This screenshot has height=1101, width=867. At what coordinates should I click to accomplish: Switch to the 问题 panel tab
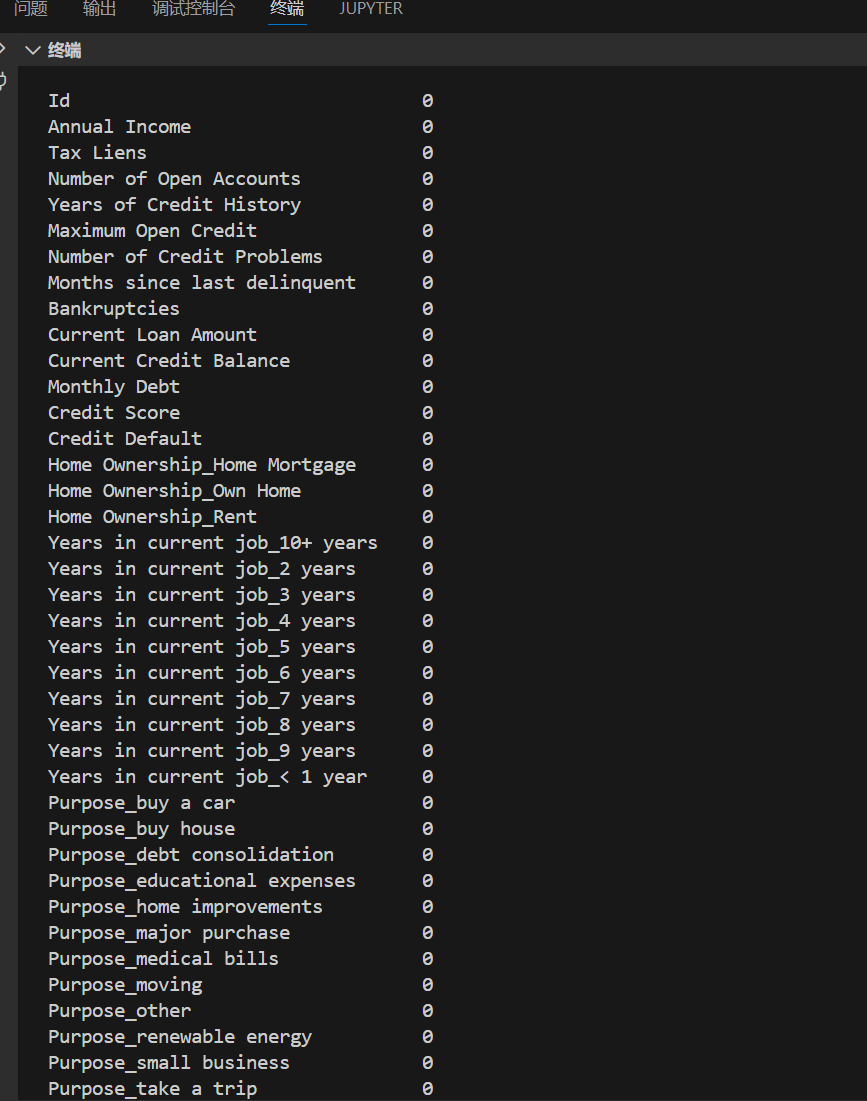coord(31,9)
